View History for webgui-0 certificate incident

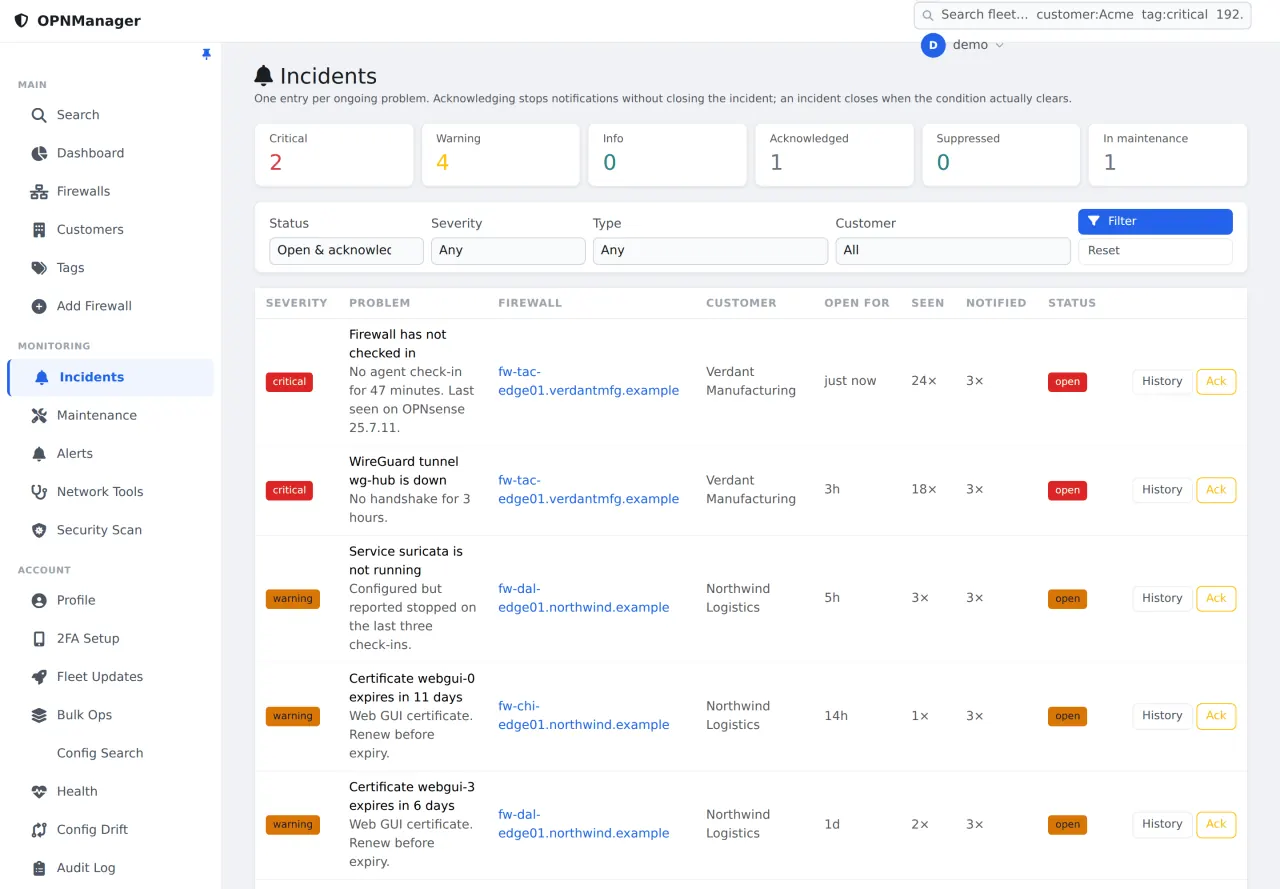(x=1162, y=715)
